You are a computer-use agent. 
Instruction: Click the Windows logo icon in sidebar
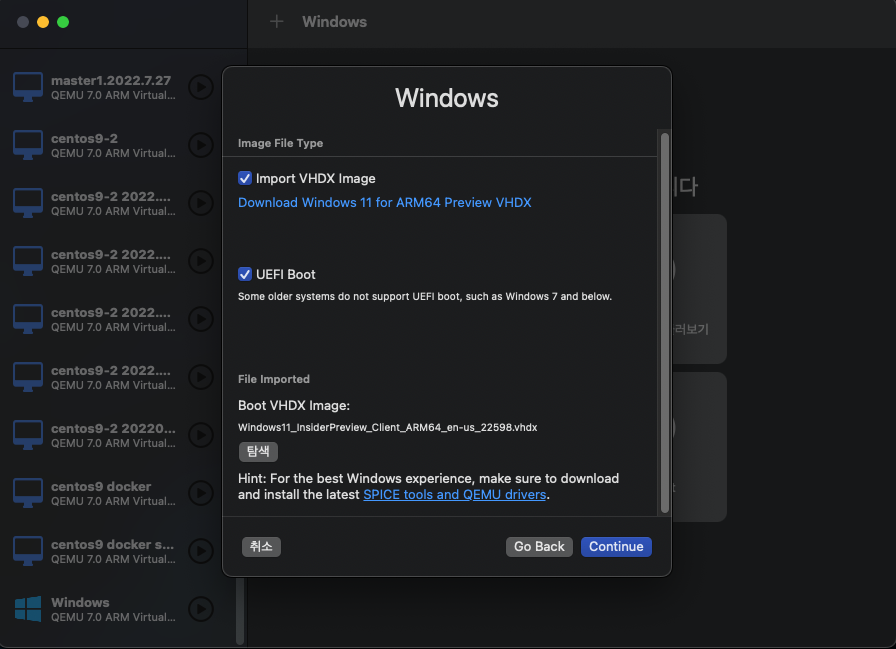click(27, 609)
